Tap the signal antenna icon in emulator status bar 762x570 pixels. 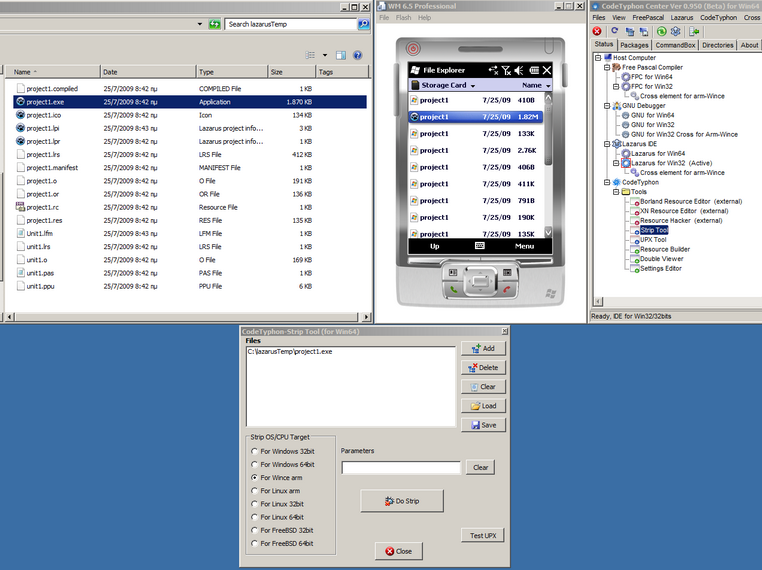point(506,70)
